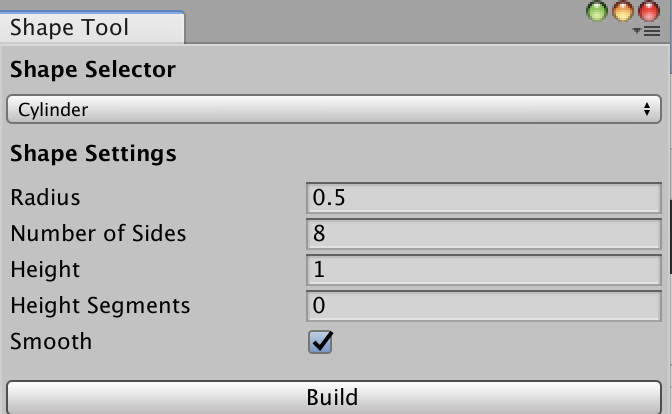Click the Height Segments label

point(100,306)
